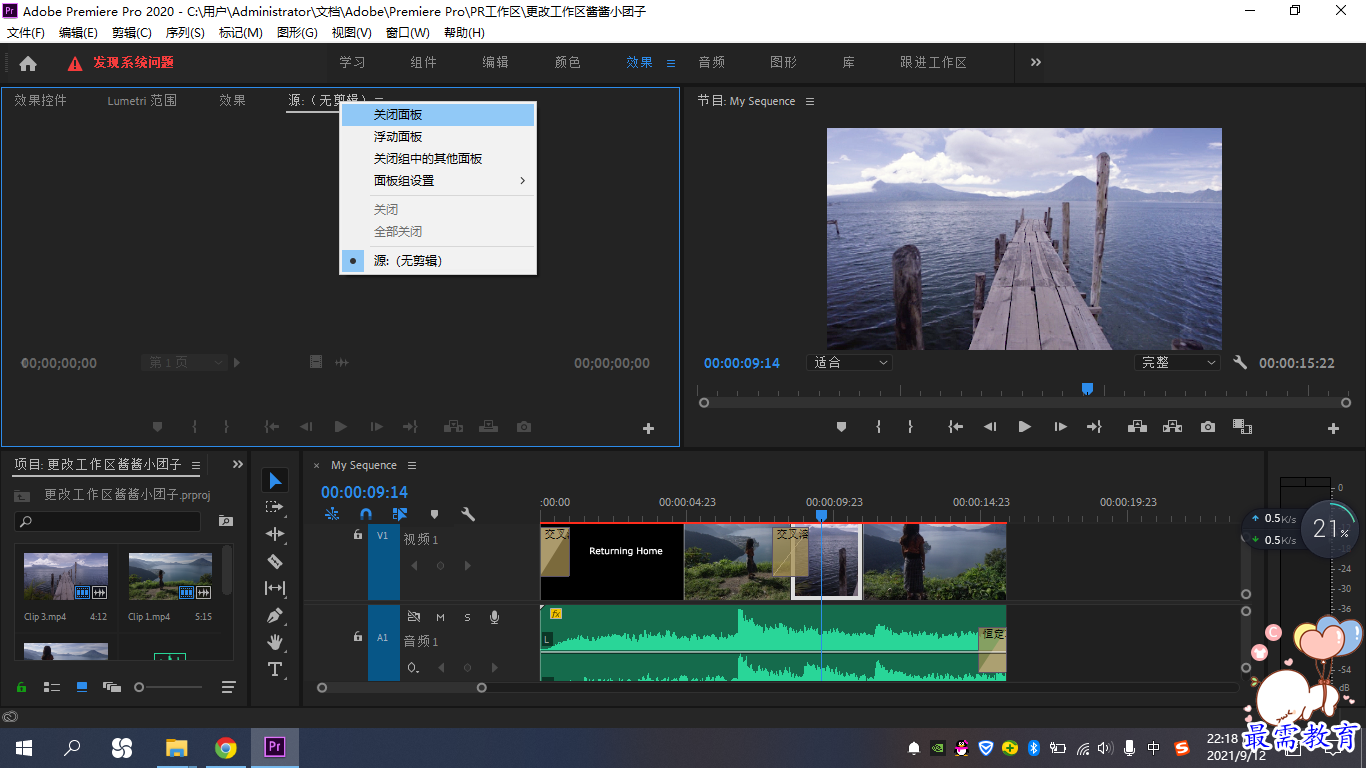Select the Pen tool
This screenshot has height=768, width=1366.
pos(275,615)
